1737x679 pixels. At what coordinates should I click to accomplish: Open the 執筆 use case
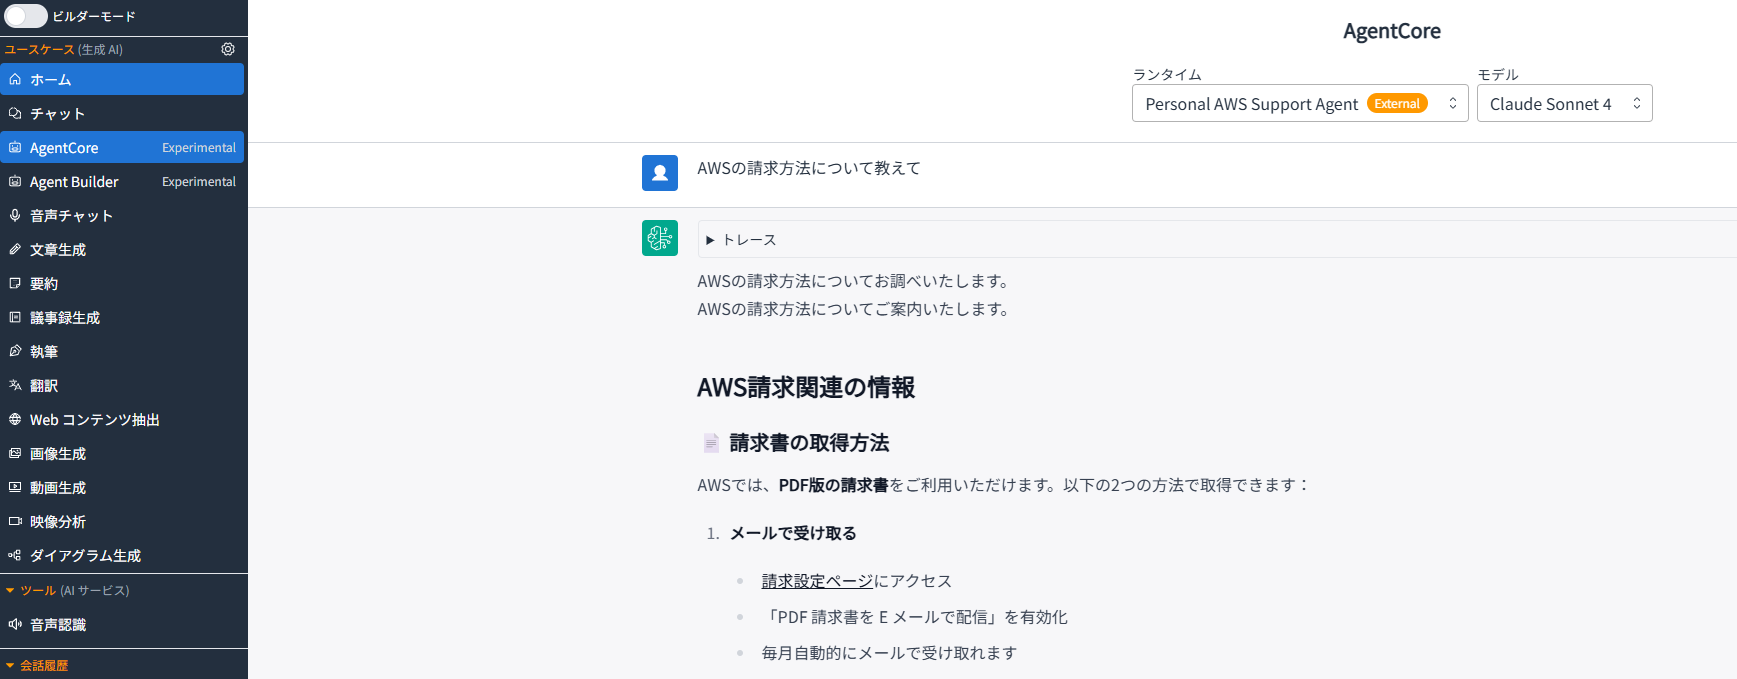[x=122, y=351]
